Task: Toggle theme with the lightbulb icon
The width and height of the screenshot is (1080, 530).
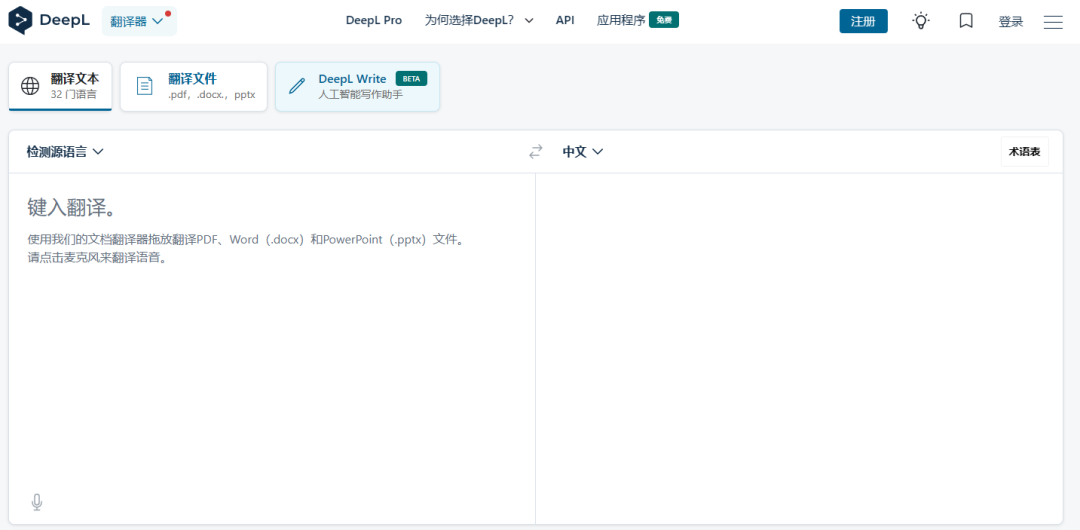Action: point(920,21)
